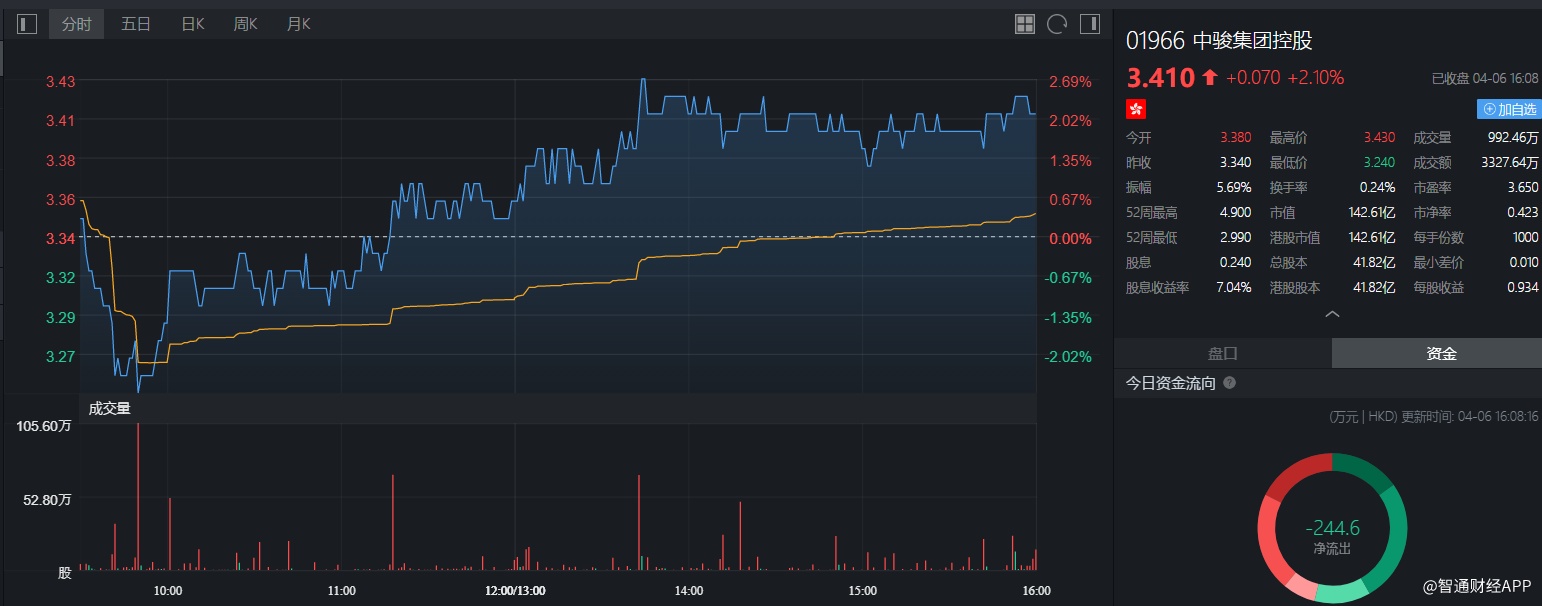The image size is (1542, 606).
Task: Open the 盘口 order book tab
Action: (1222, 353)
